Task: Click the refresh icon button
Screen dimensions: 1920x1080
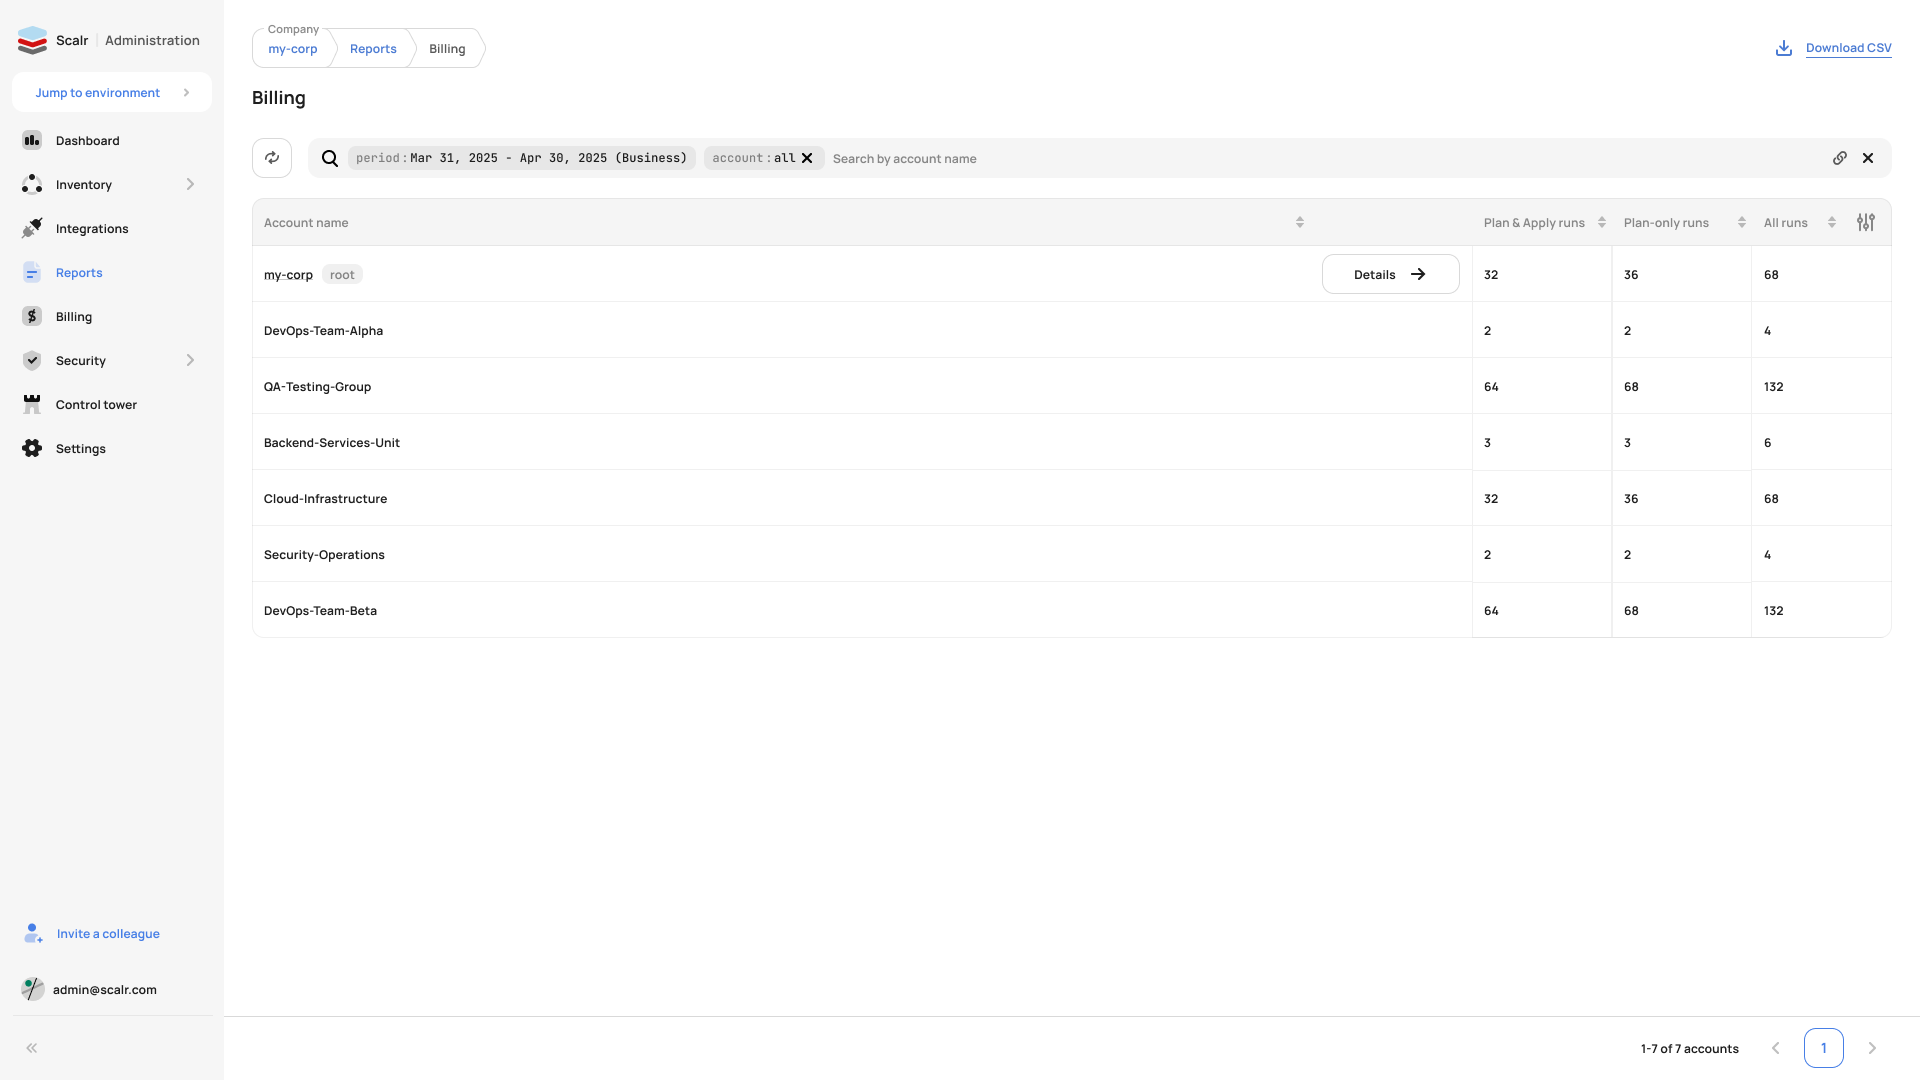Action: pos(272,158)
